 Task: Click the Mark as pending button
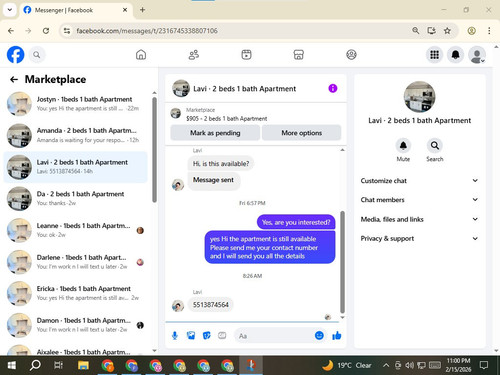[215, 133]
